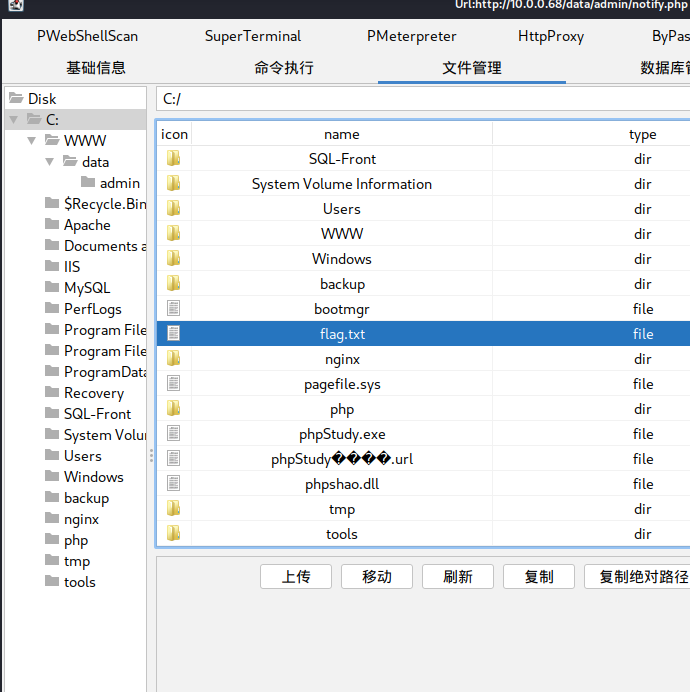Click the folder icon beside tools row
This screenshot has width=690, height=692.
[x=174, y=534]
